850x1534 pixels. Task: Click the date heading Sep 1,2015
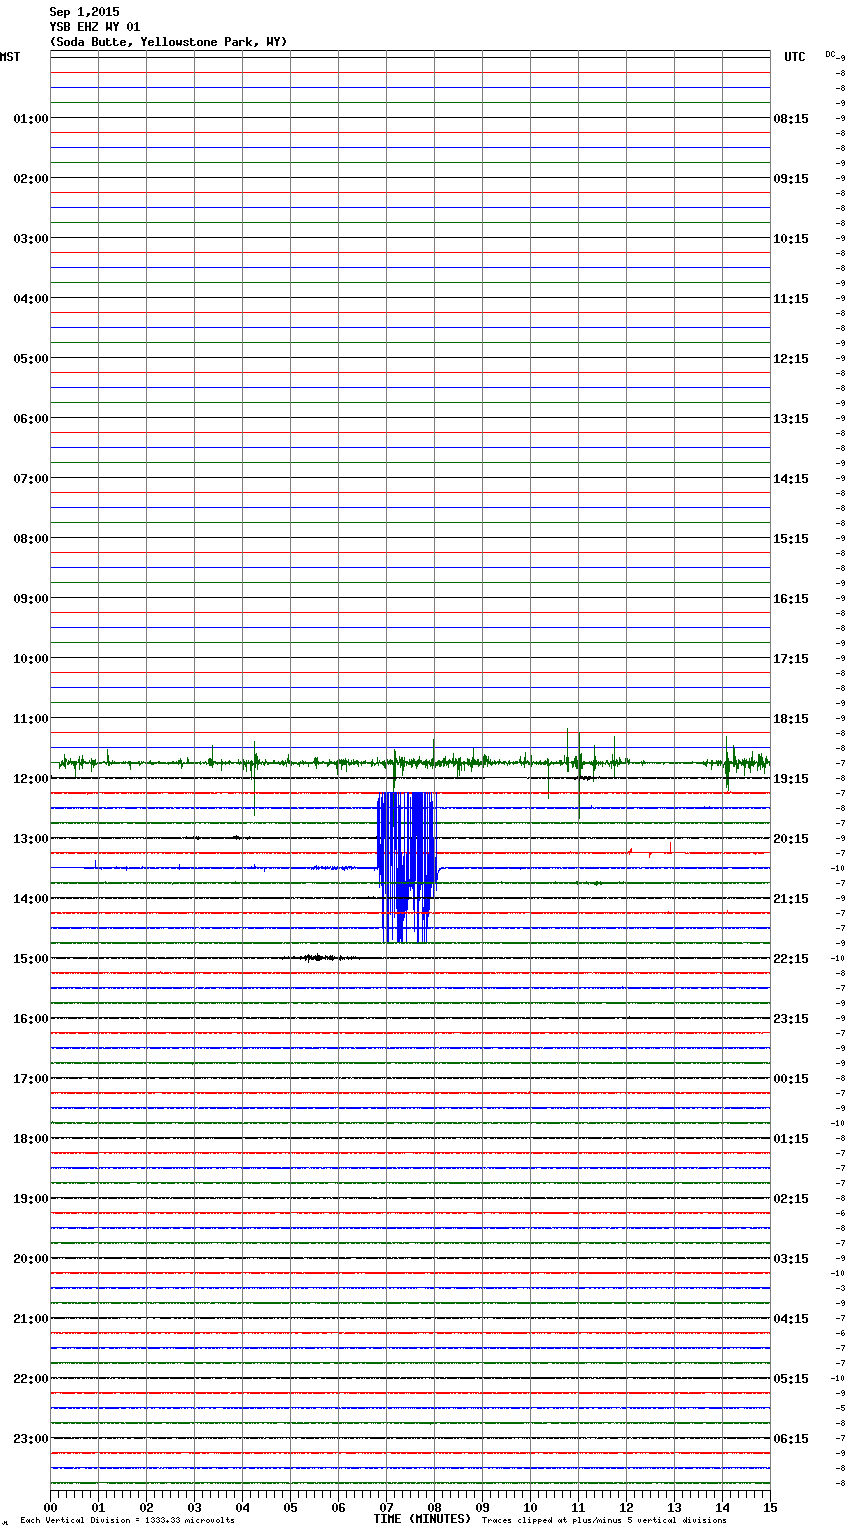(x=84, y=12)
